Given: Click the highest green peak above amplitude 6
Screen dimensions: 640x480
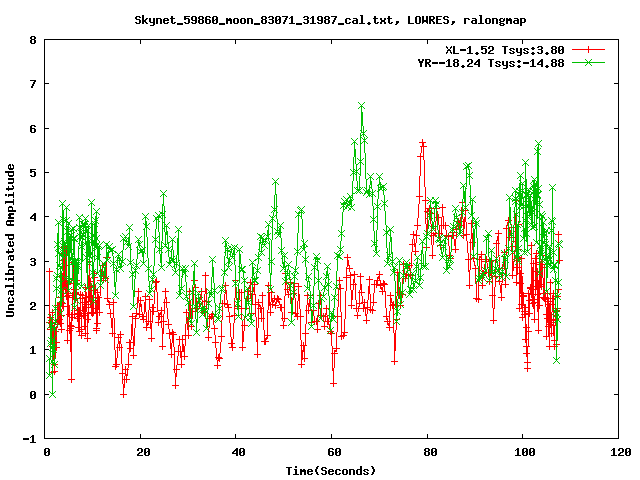Looking at the screenshot, I should click(362, 105).
